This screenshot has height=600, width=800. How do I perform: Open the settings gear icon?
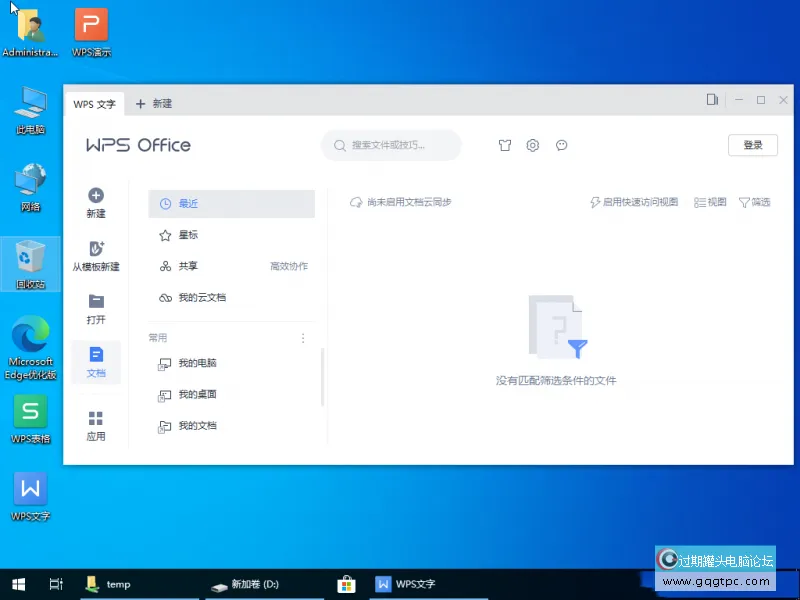pyautogui.click(x=533, y=145)
